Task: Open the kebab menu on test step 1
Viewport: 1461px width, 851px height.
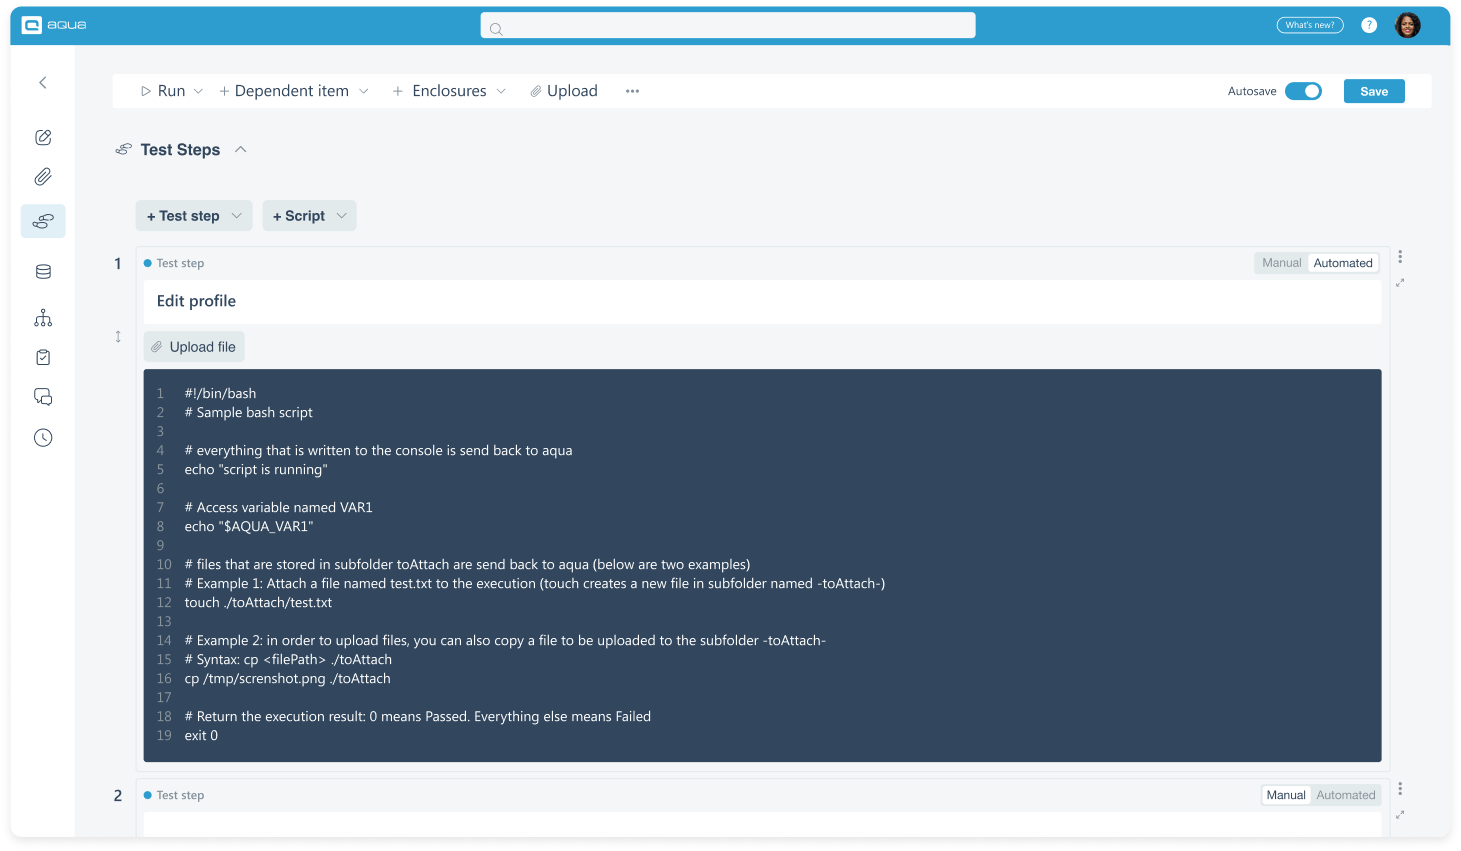Action: (1400, 257)
